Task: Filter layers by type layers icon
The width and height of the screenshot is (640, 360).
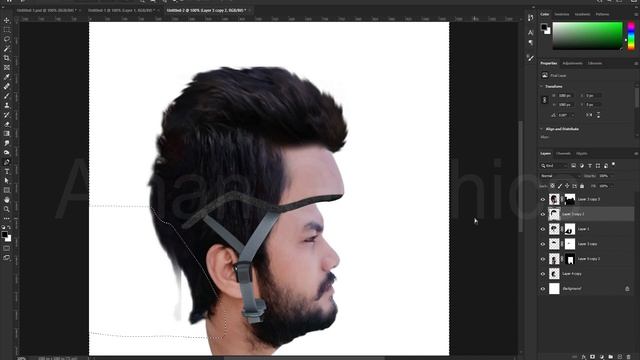Action: tap(589, 166)
